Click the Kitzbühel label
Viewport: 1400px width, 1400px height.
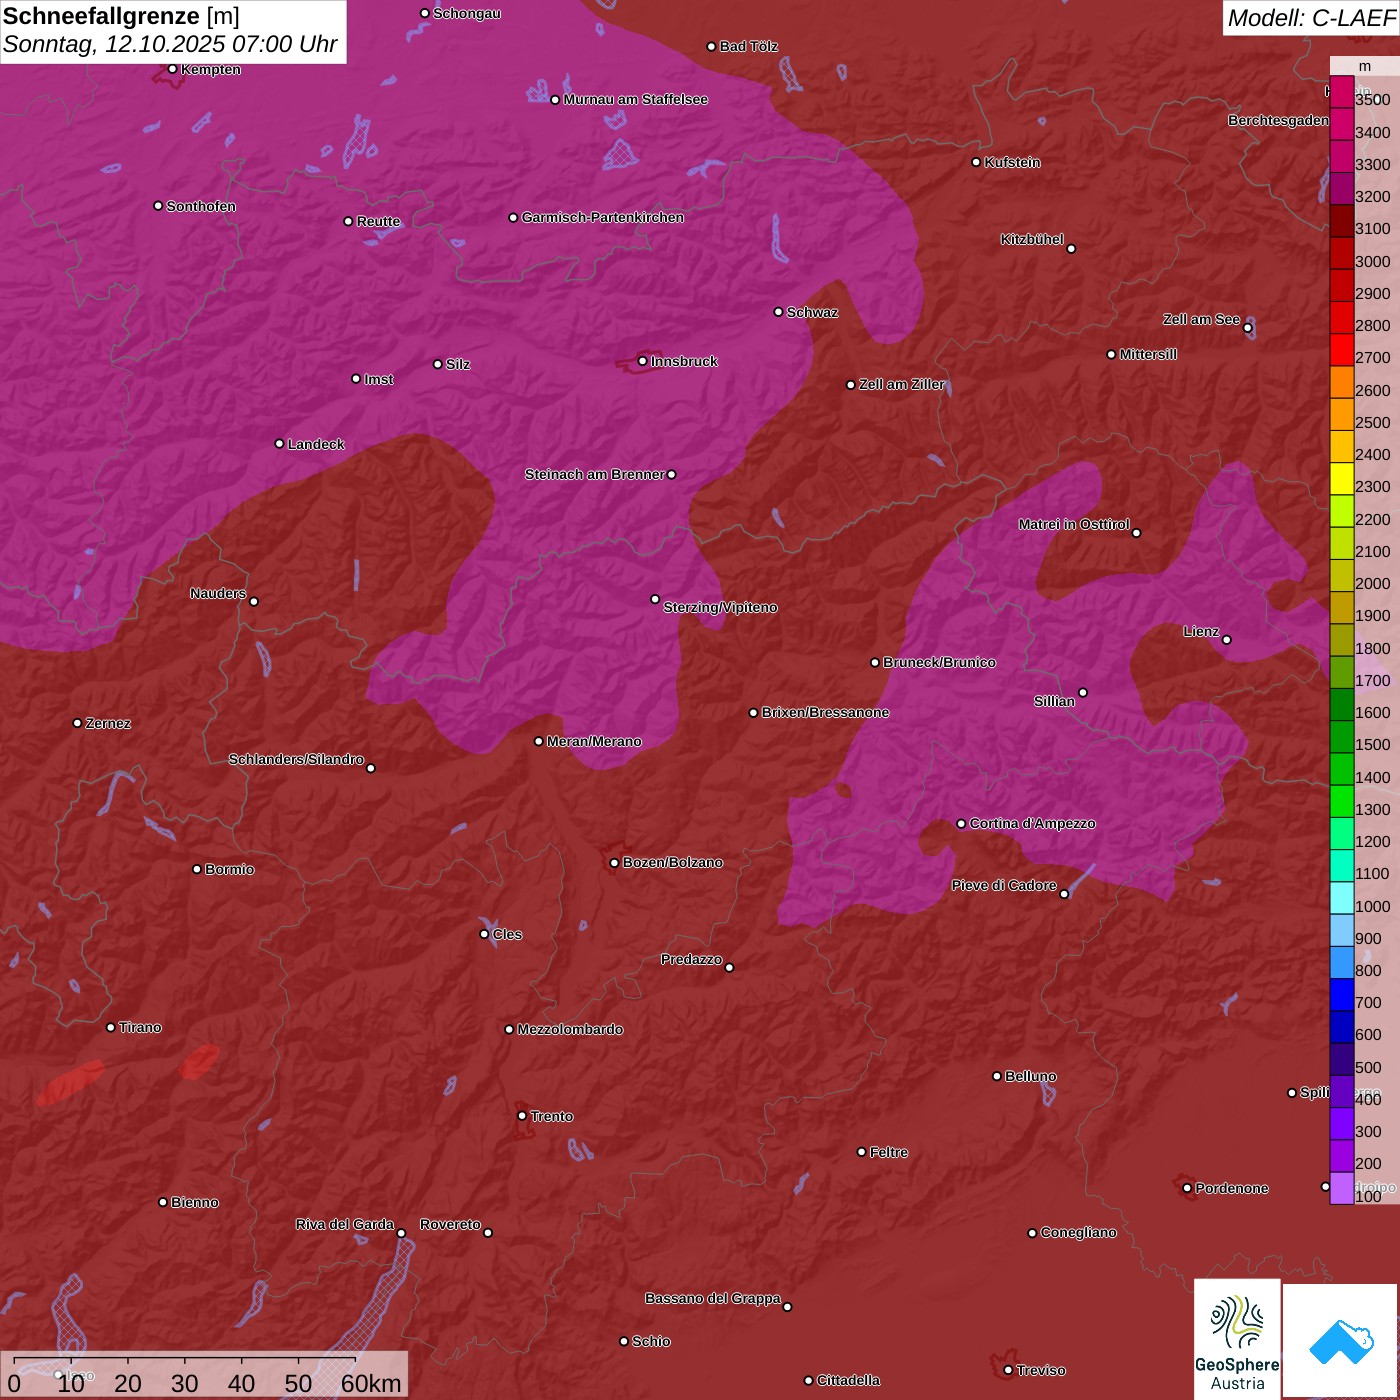point(1032,240)
